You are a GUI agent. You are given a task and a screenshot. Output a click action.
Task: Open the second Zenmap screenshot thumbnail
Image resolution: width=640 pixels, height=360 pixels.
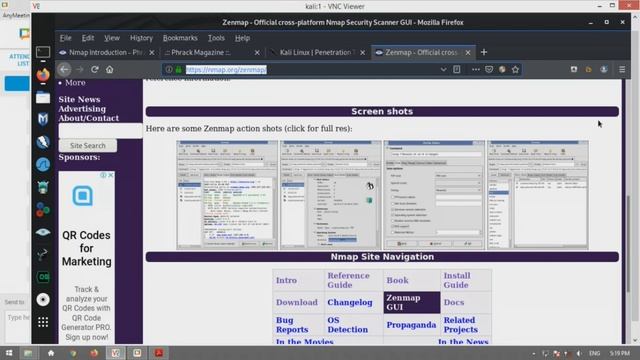tap(330, 195)
